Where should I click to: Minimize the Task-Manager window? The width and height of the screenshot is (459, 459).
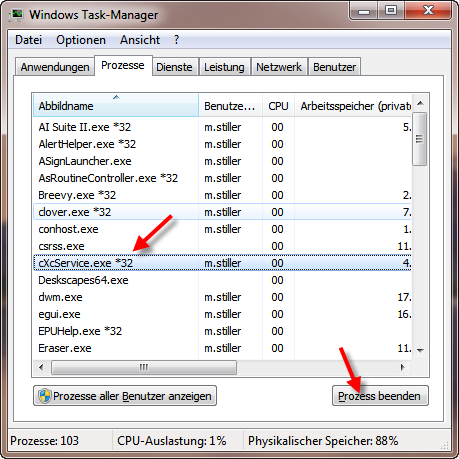(364, 11)
